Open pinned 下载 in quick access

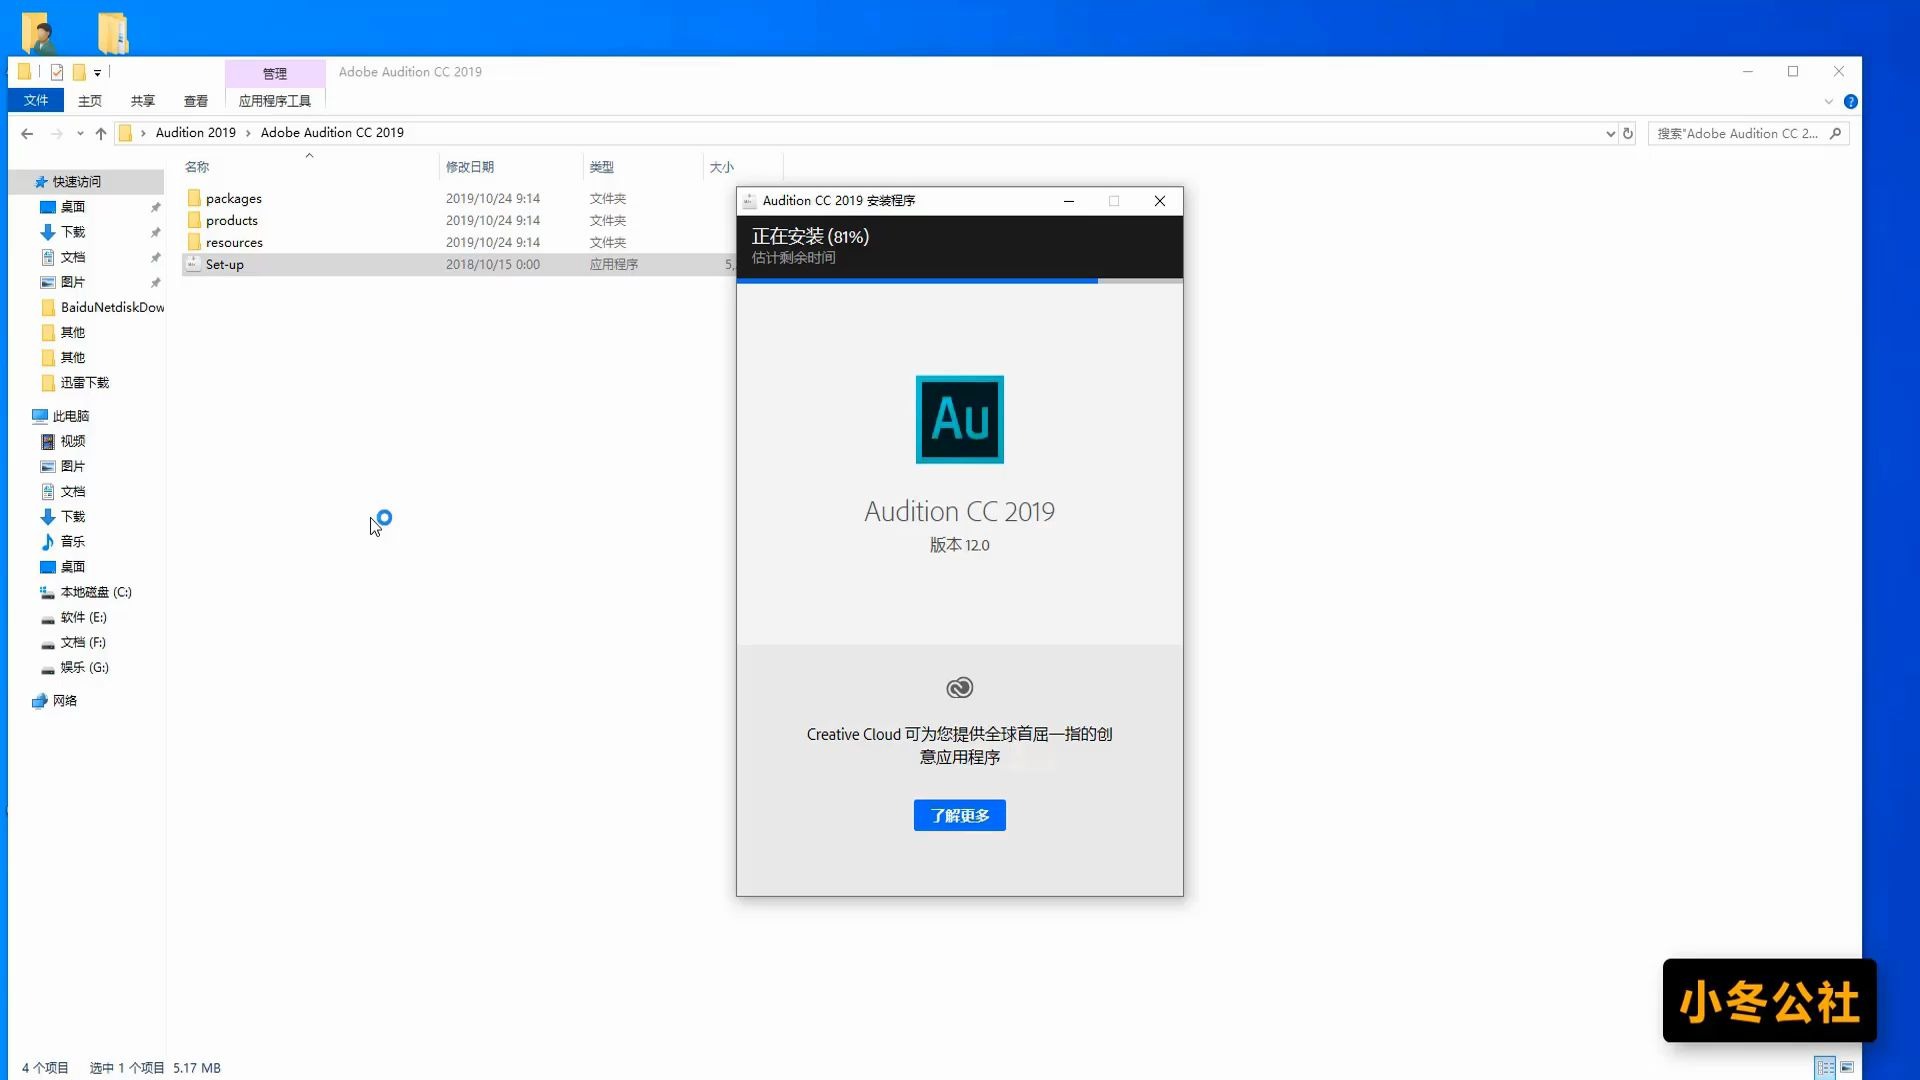coord(73,232)
